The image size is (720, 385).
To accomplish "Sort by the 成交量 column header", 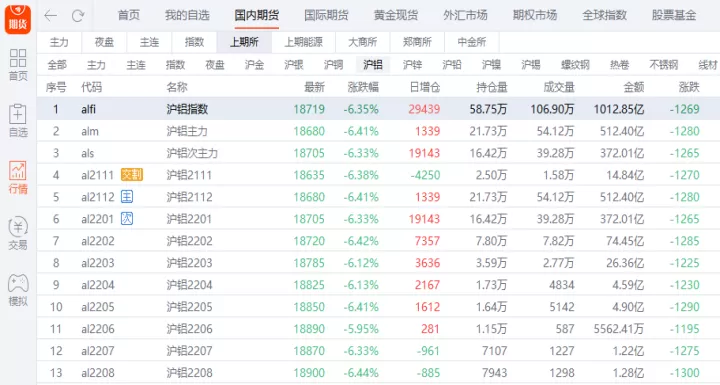I will pyautogui.click(x=559, y=87).
